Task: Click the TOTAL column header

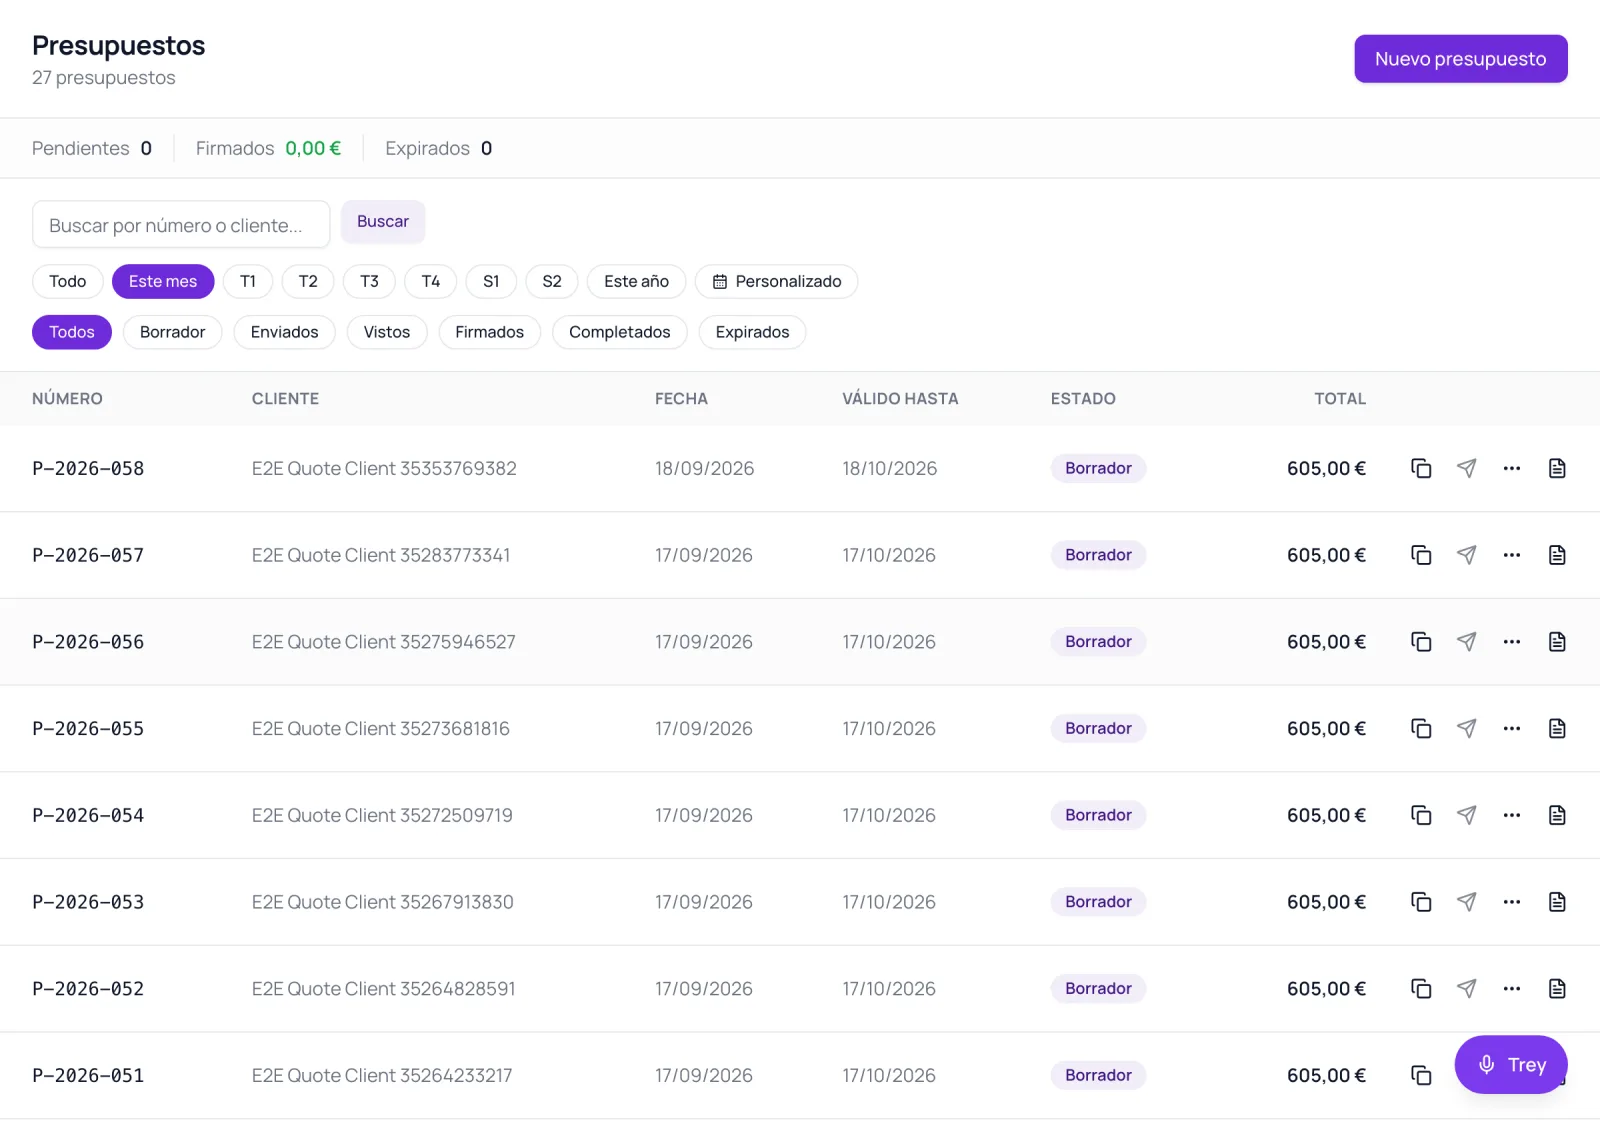Action: point(1340,398)
